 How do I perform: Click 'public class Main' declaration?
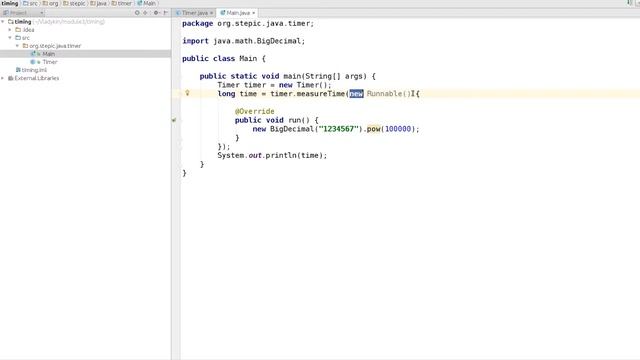220,58
